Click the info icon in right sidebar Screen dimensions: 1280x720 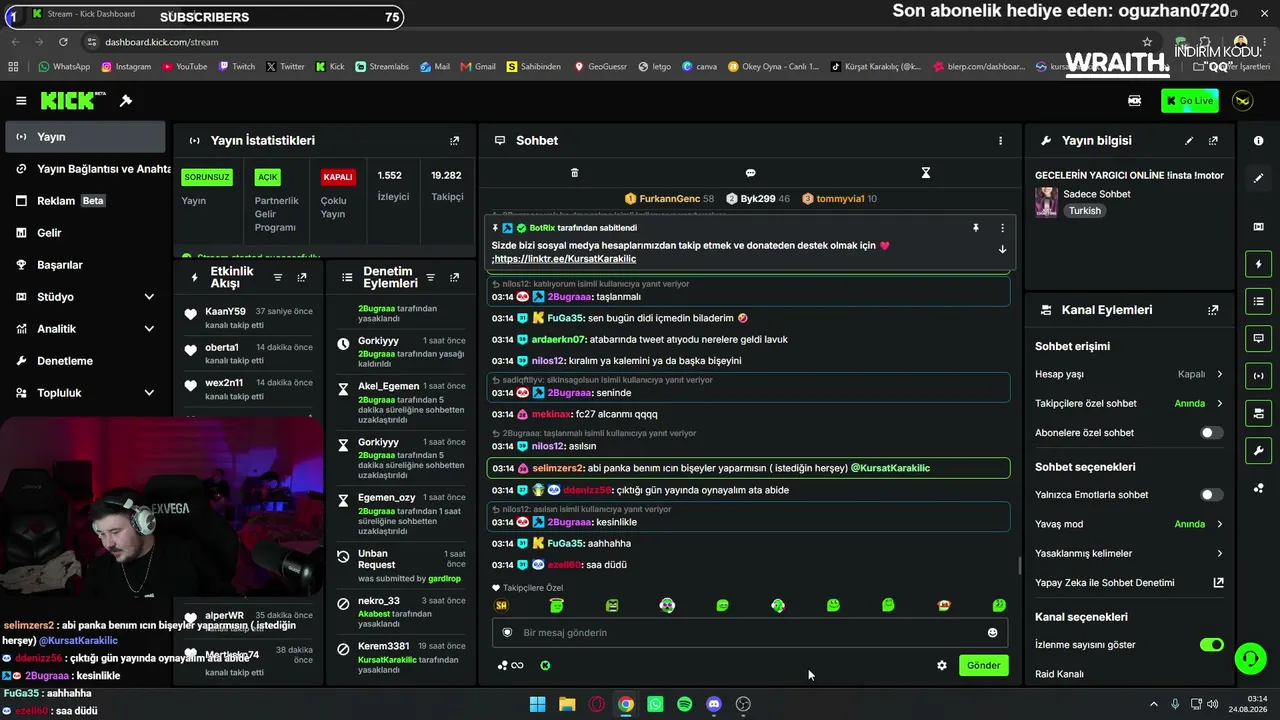1258,141
